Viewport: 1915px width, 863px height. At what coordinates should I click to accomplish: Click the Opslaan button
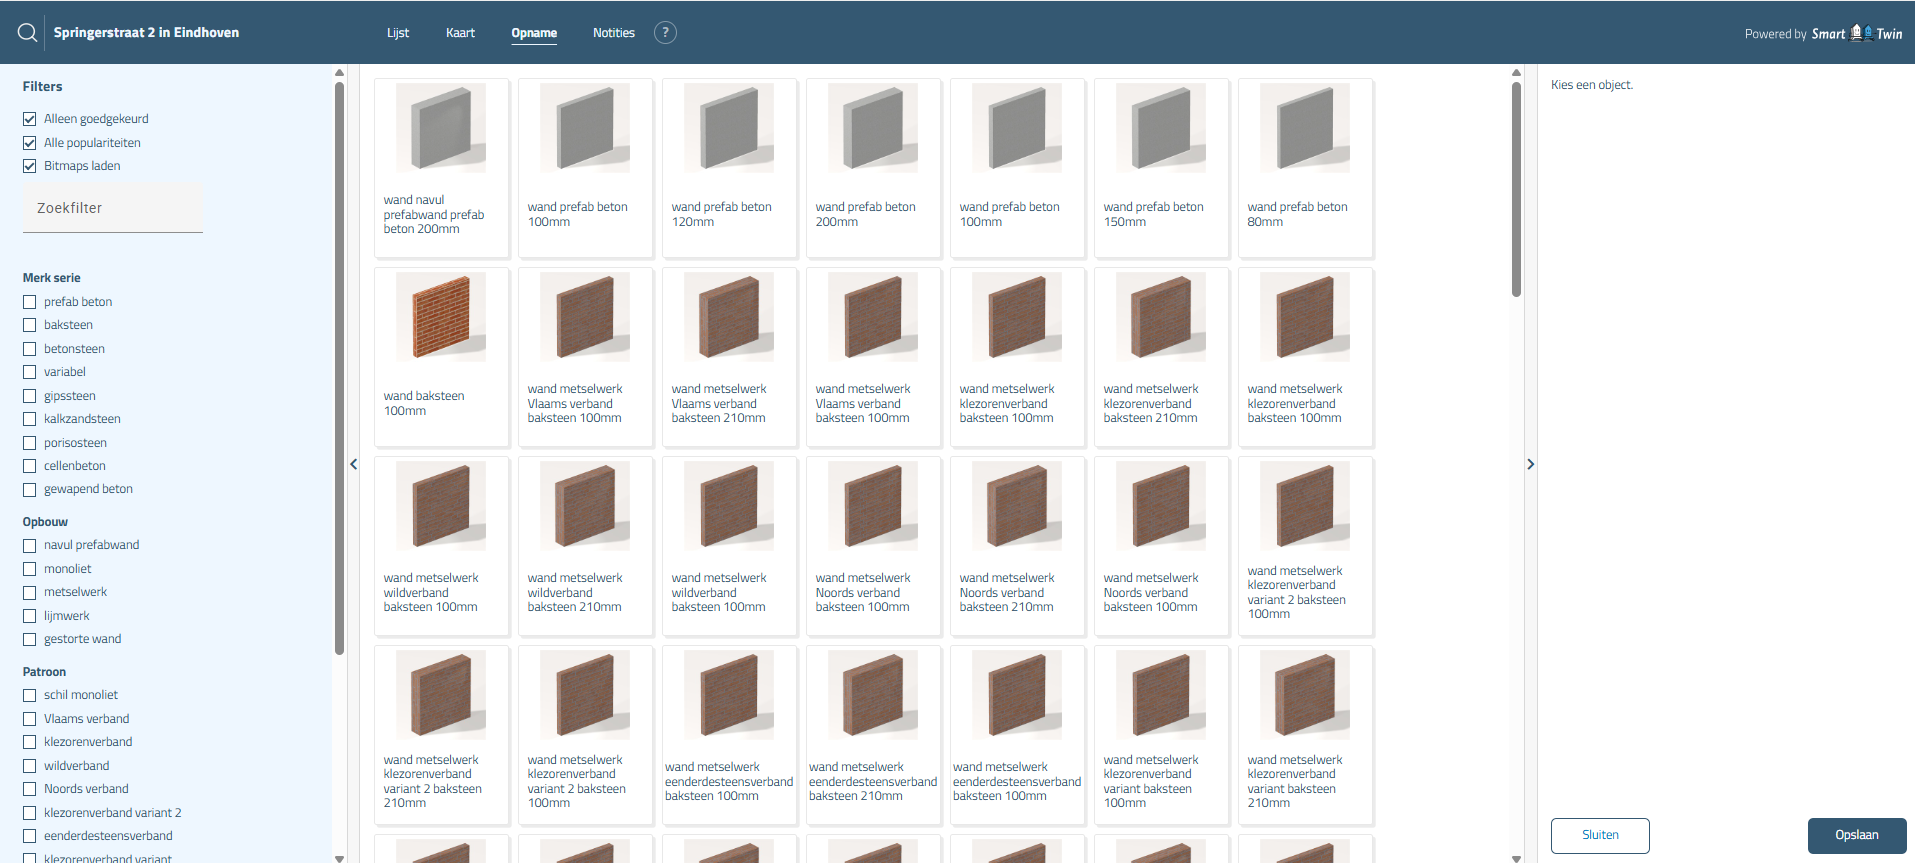(x=1856, y=835)
